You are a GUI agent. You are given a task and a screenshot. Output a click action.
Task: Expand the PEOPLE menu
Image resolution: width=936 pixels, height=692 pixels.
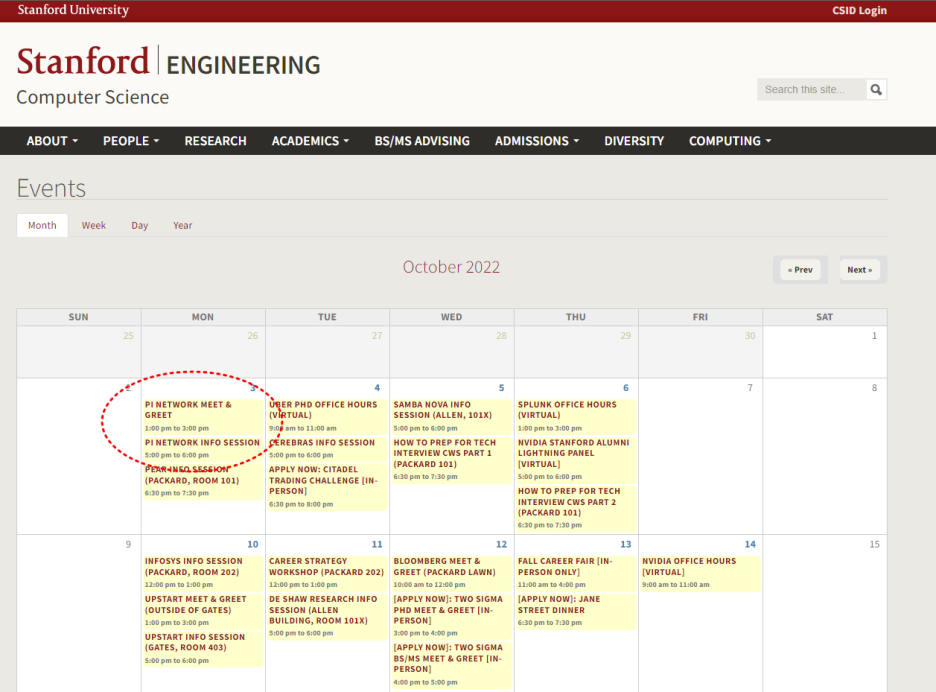pos(131,141)
